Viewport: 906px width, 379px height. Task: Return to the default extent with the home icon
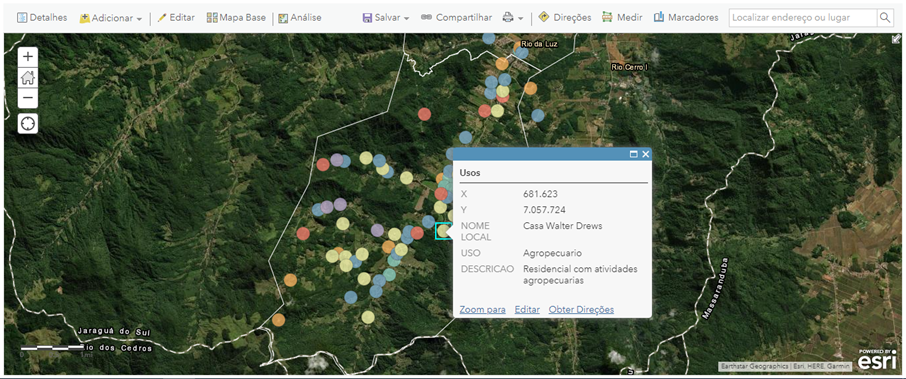pyautogui.click(x=28, y=77)
